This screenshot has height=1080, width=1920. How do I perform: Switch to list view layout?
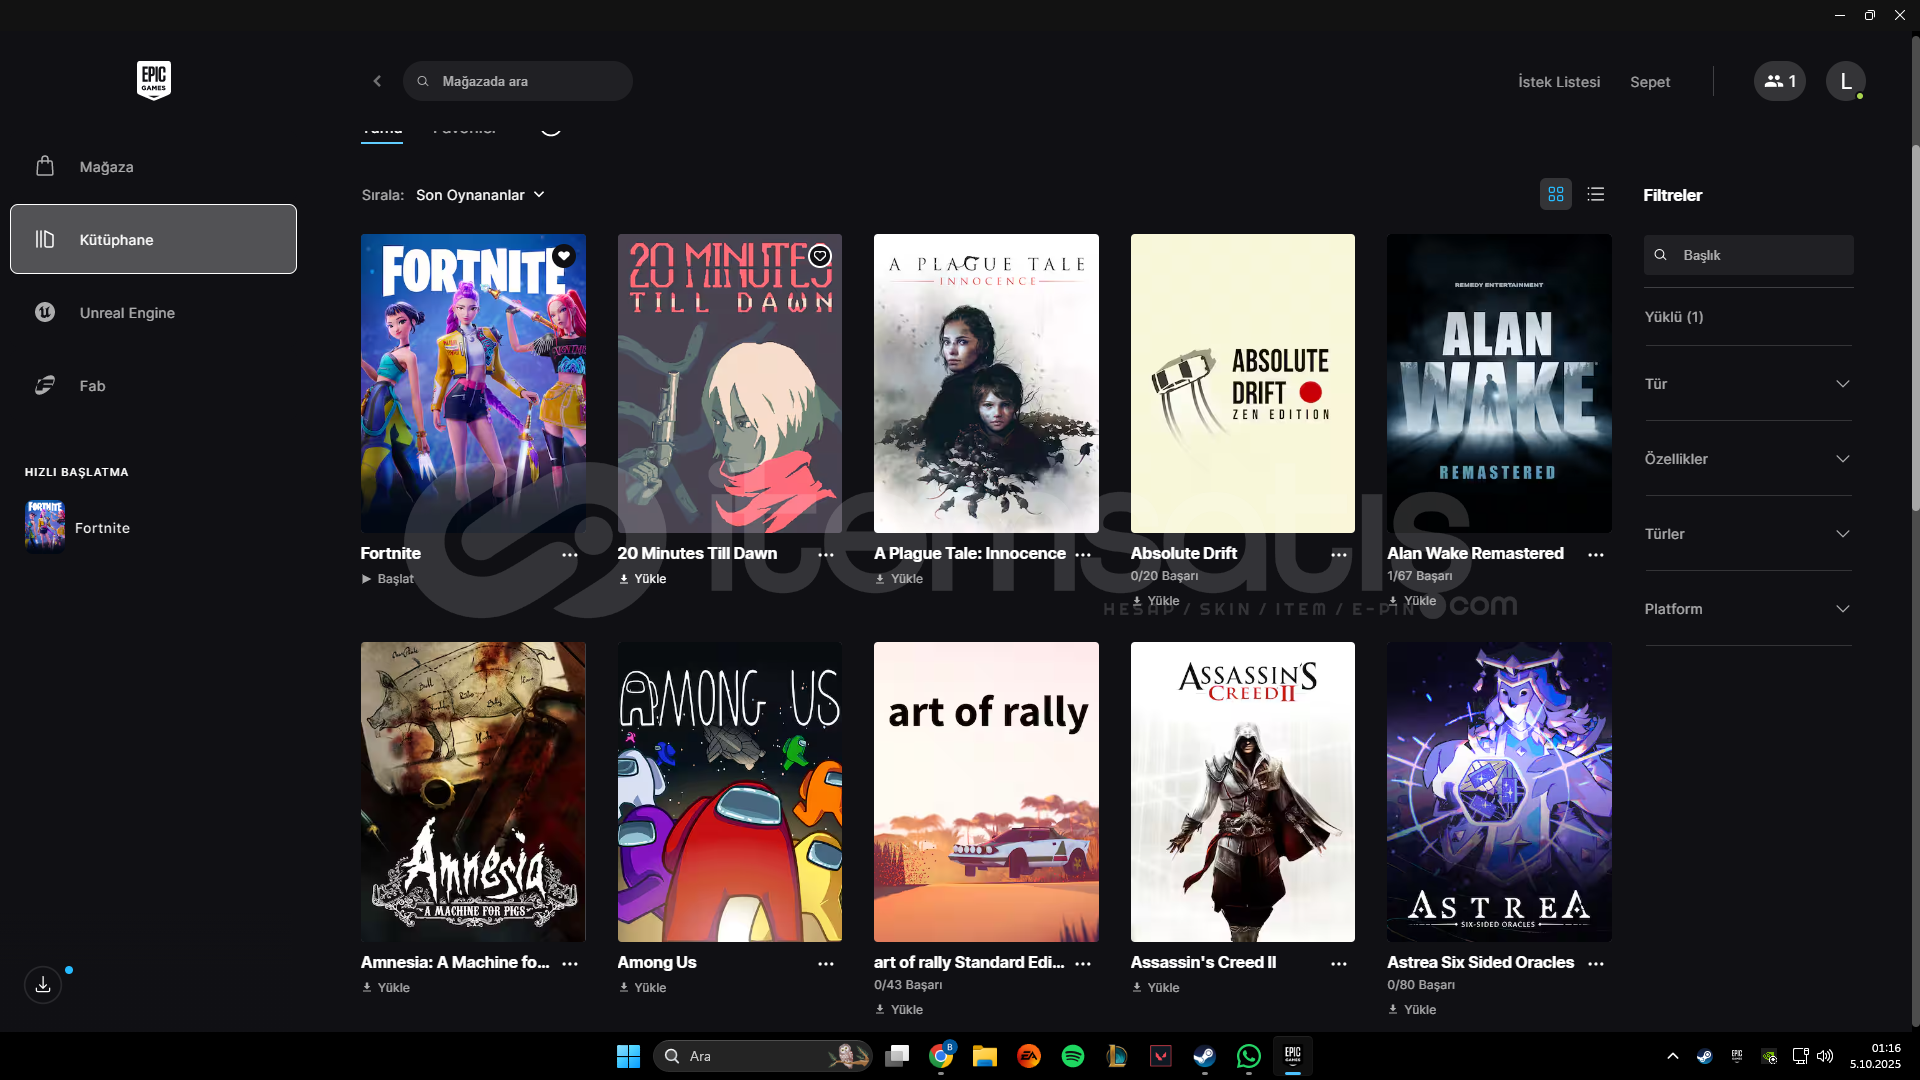(1596, 194)
